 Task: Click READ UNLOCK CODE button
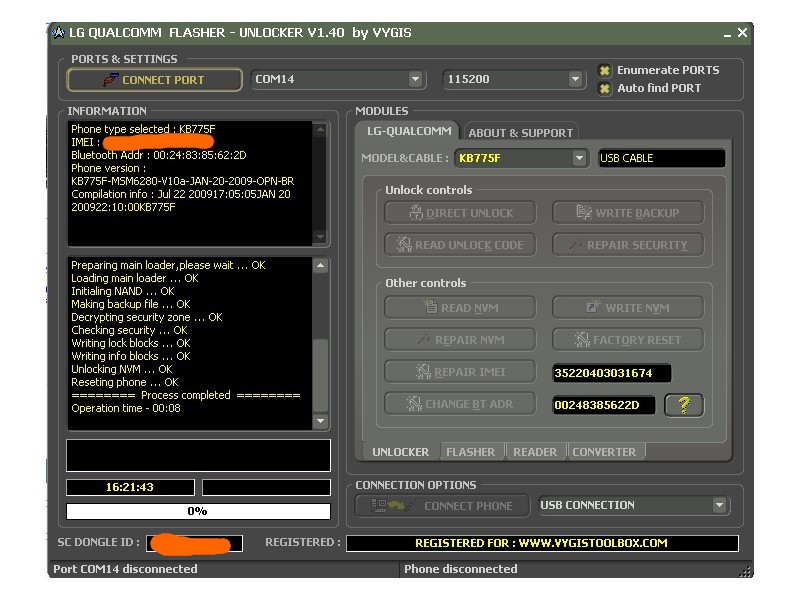(460, 245)
